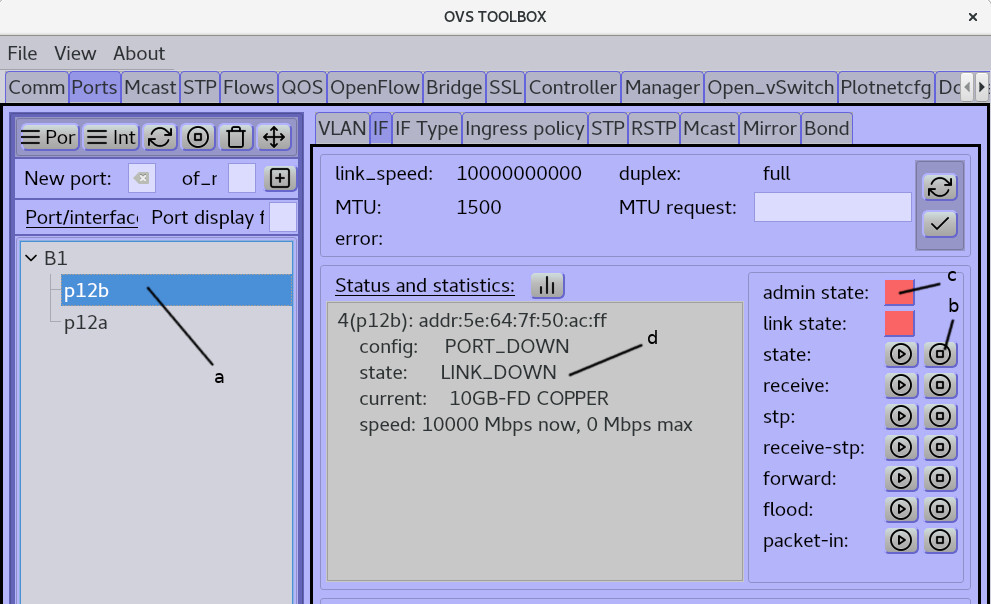Select port p12a in the tree
Image resolution: width=991 pixels, height=604 pixels.
(86, 322)
